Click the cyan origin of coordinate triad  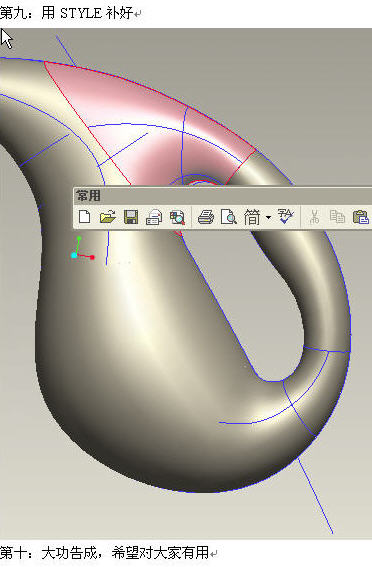point(74,255)
